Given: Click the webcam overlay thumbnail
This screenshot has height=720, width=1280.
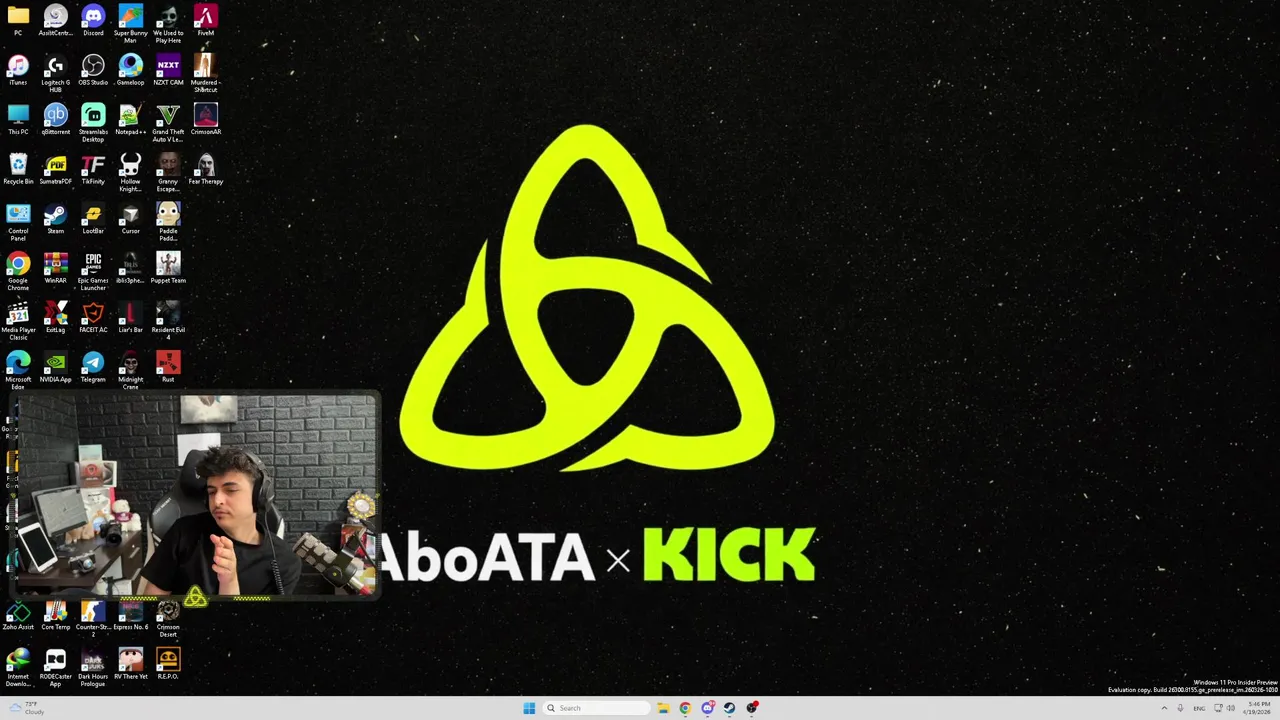Looking at the screenshot, I should [196, 497].
